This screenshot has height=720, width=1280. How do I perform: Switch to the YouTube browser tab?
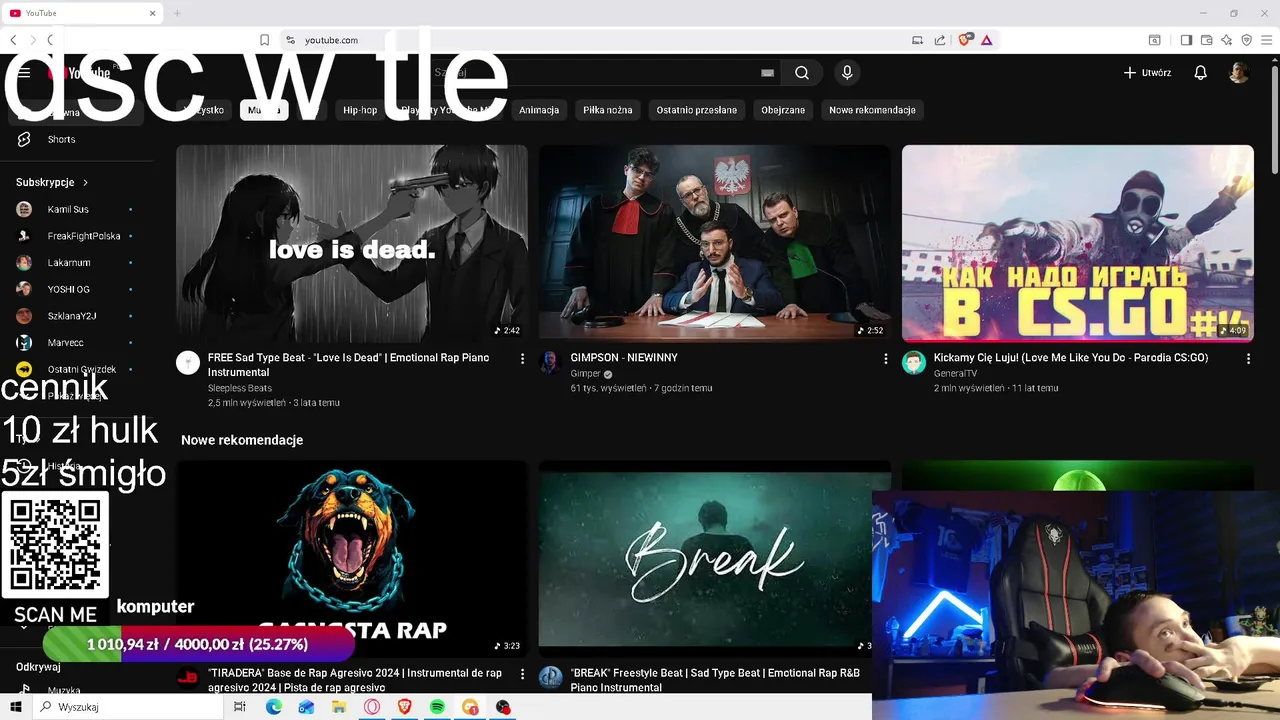tap(82, 13)
